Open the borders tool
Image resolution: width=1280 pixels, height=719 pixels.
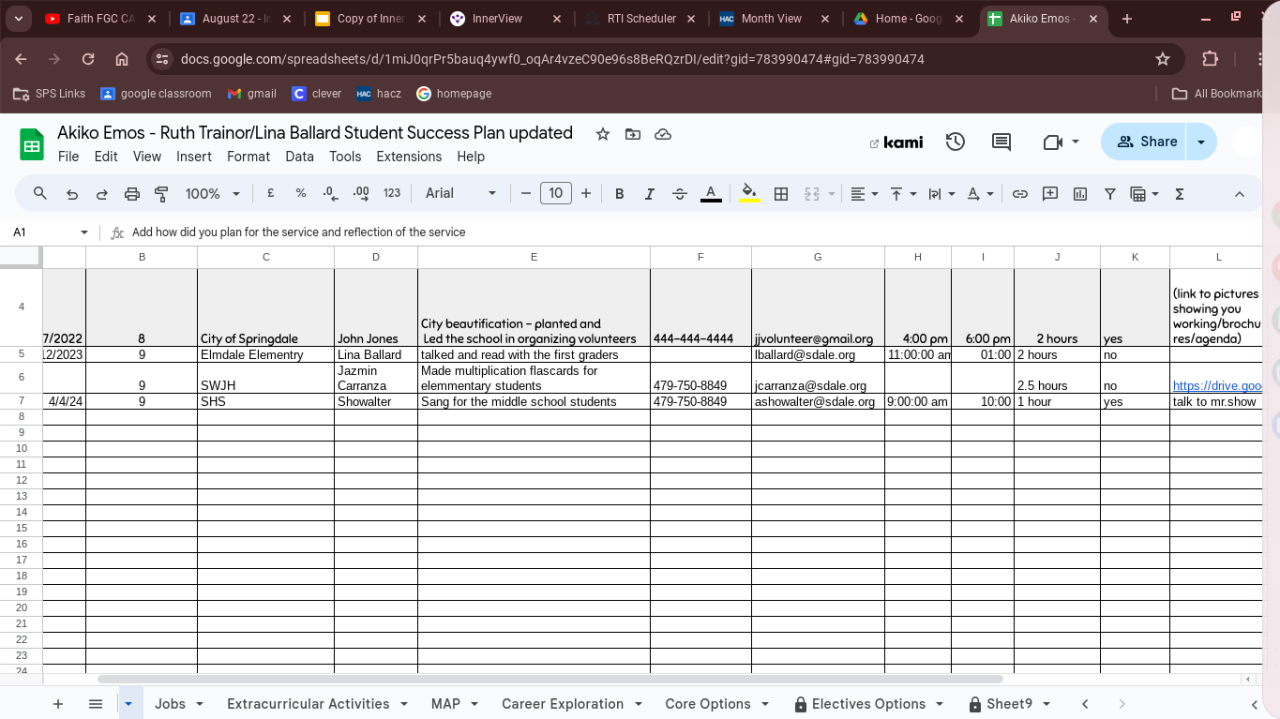pyautogui.click(x=781, y=194)
